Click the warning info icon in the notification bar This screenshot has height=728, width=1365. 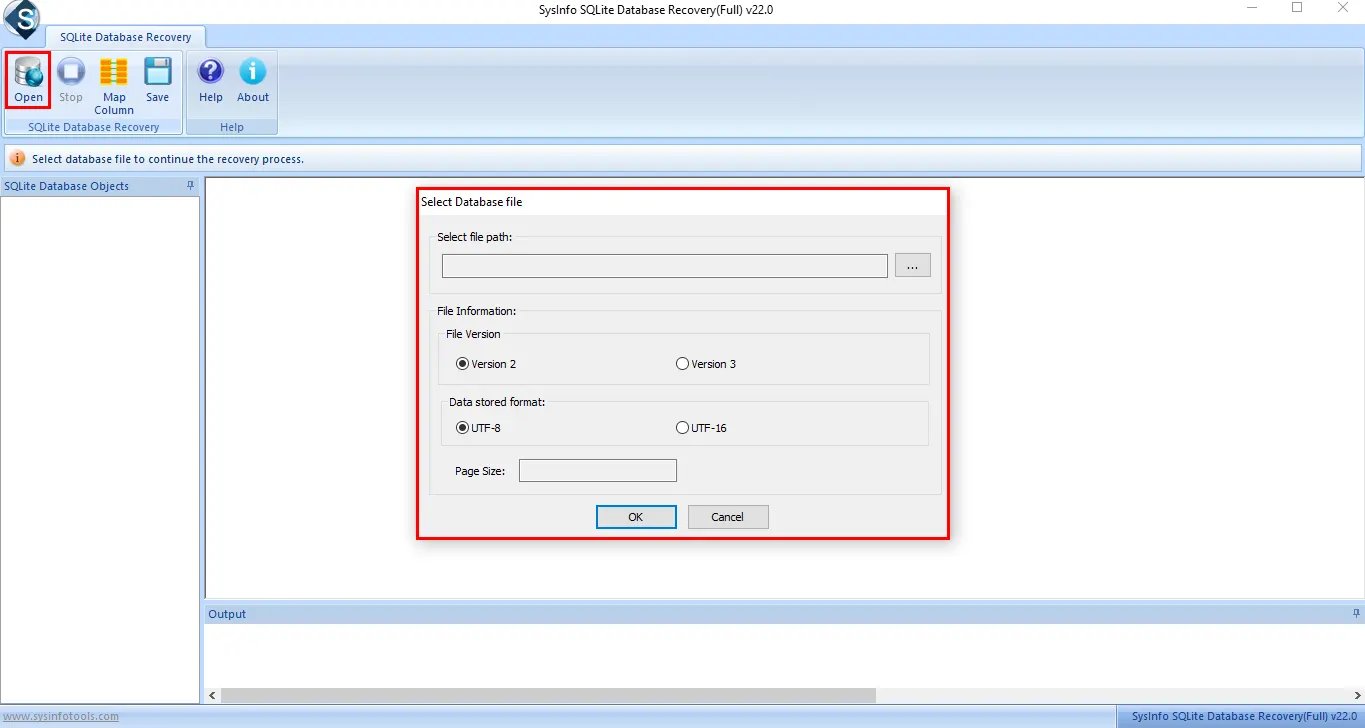click(17, 158)
